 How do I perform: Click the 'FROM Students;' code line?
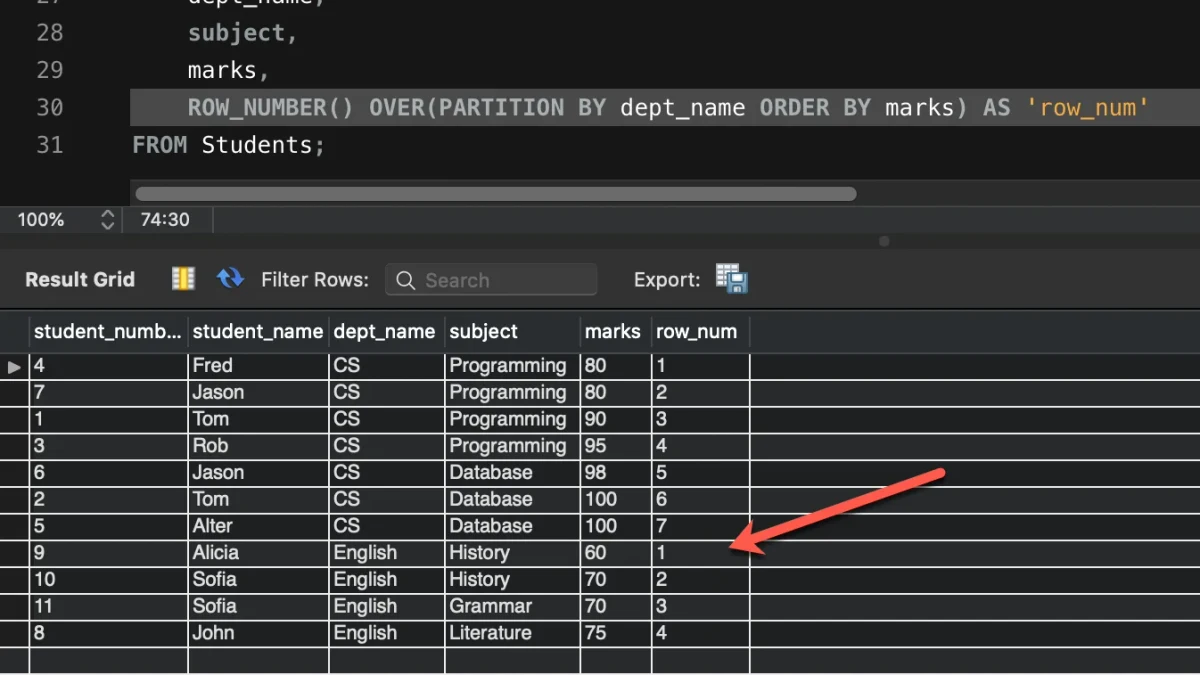point(229,145)
